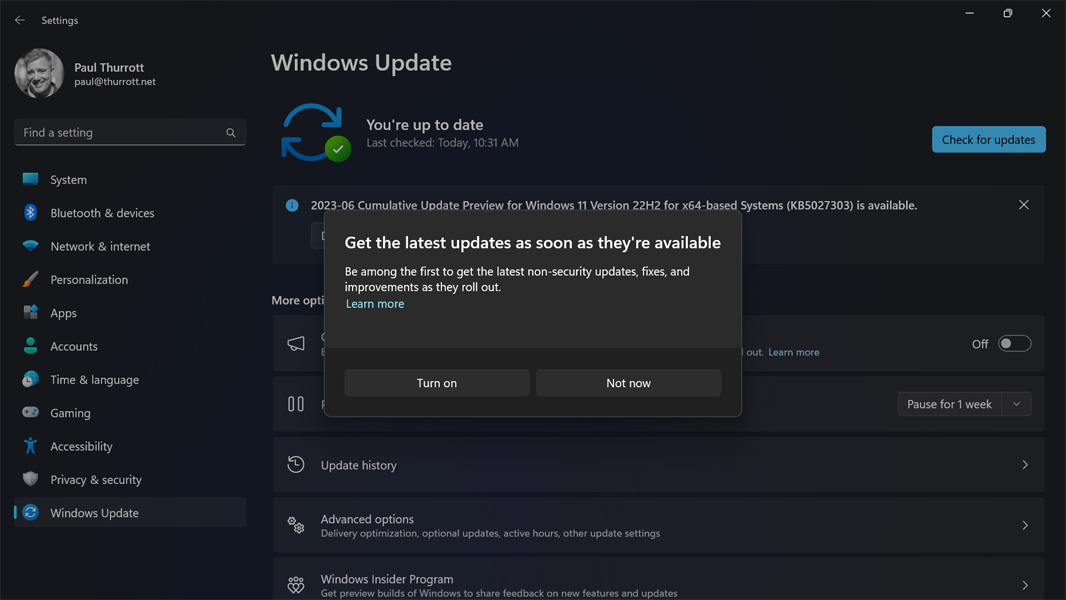Click the Windows Update sidebar sync icon
The width and height of the screenshot is (1066, 600).
tap(31, 512)
